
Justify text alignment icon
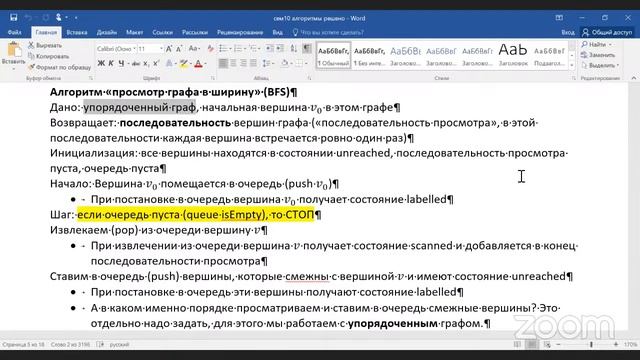click(253, 63)
